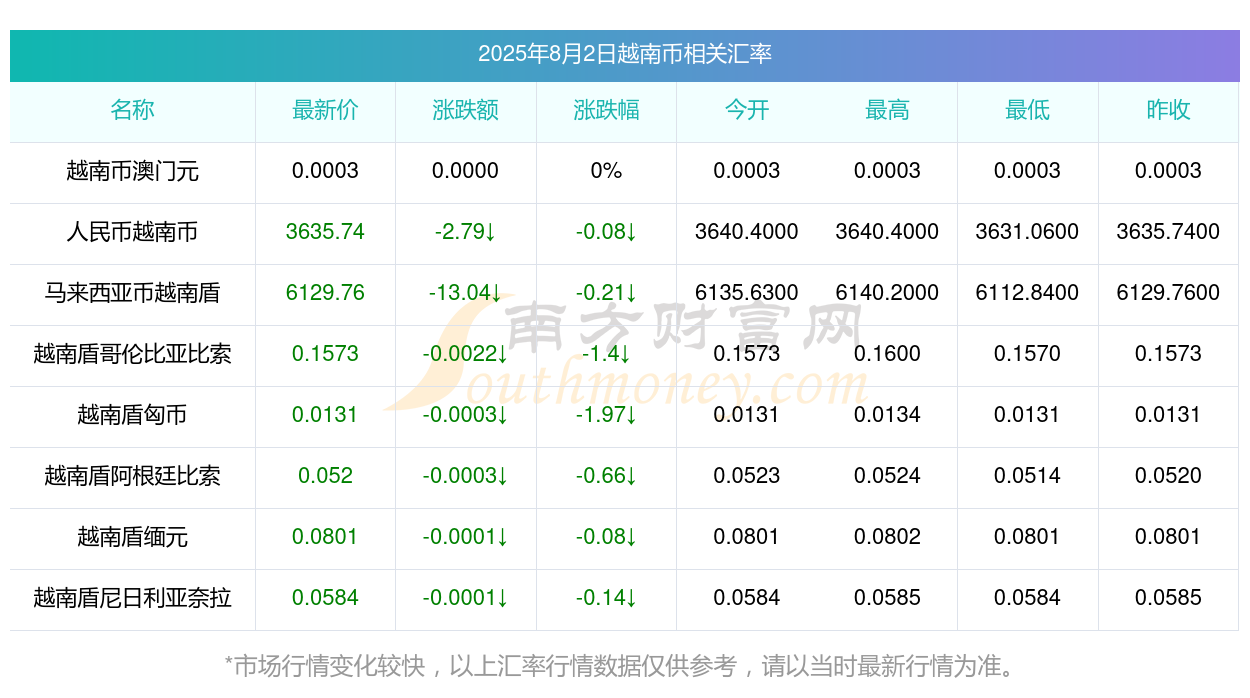Image resolution: width=1250 pixels, height=698 pixels.
Task: Click previous close 3635.7400
Action: tap(1168, 232)
